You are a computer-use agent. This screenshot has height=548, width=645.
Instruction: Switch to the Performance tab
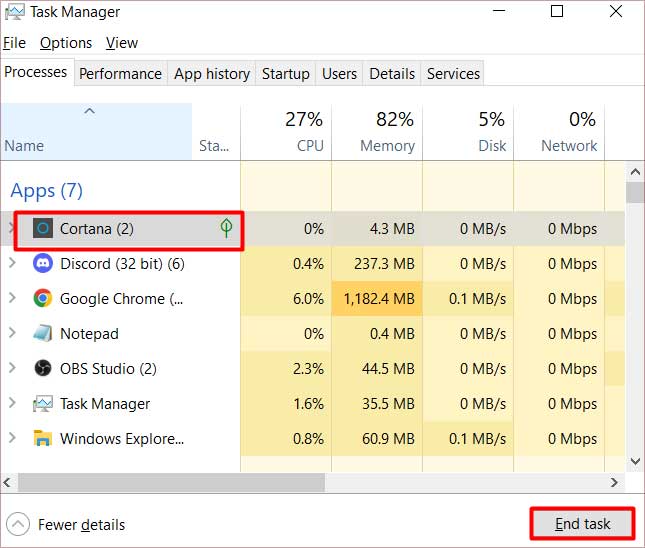(121, 74)
